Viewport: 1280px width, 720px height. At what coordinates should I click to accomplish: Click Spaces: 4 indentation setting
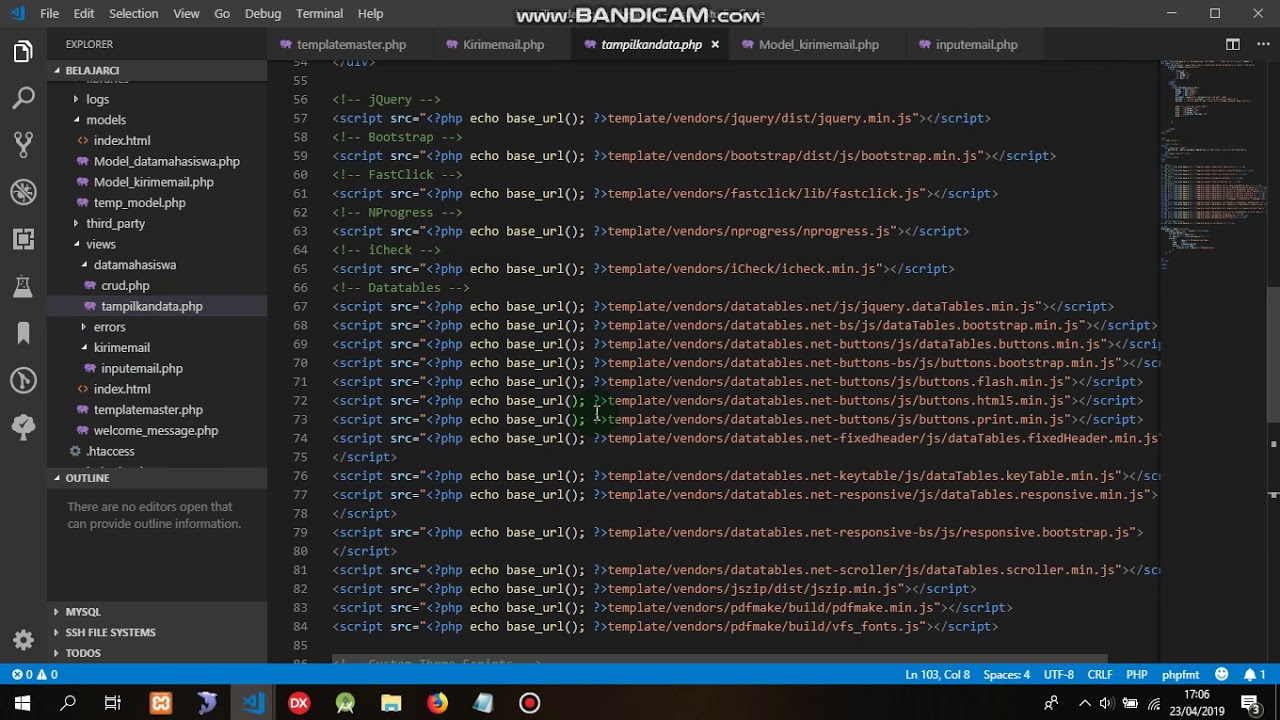[1006, 675]
